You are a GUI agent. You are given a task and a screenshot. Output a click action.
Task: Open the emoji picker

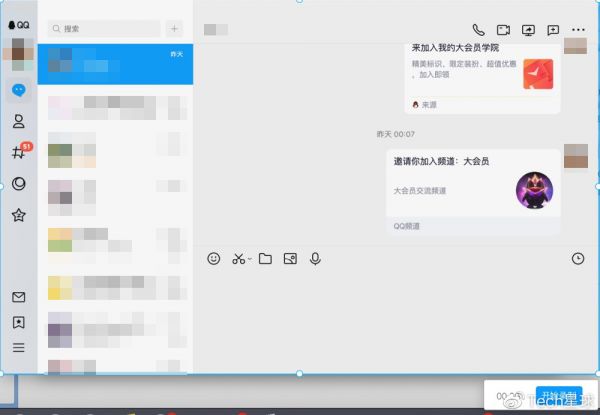coord(213,259)
